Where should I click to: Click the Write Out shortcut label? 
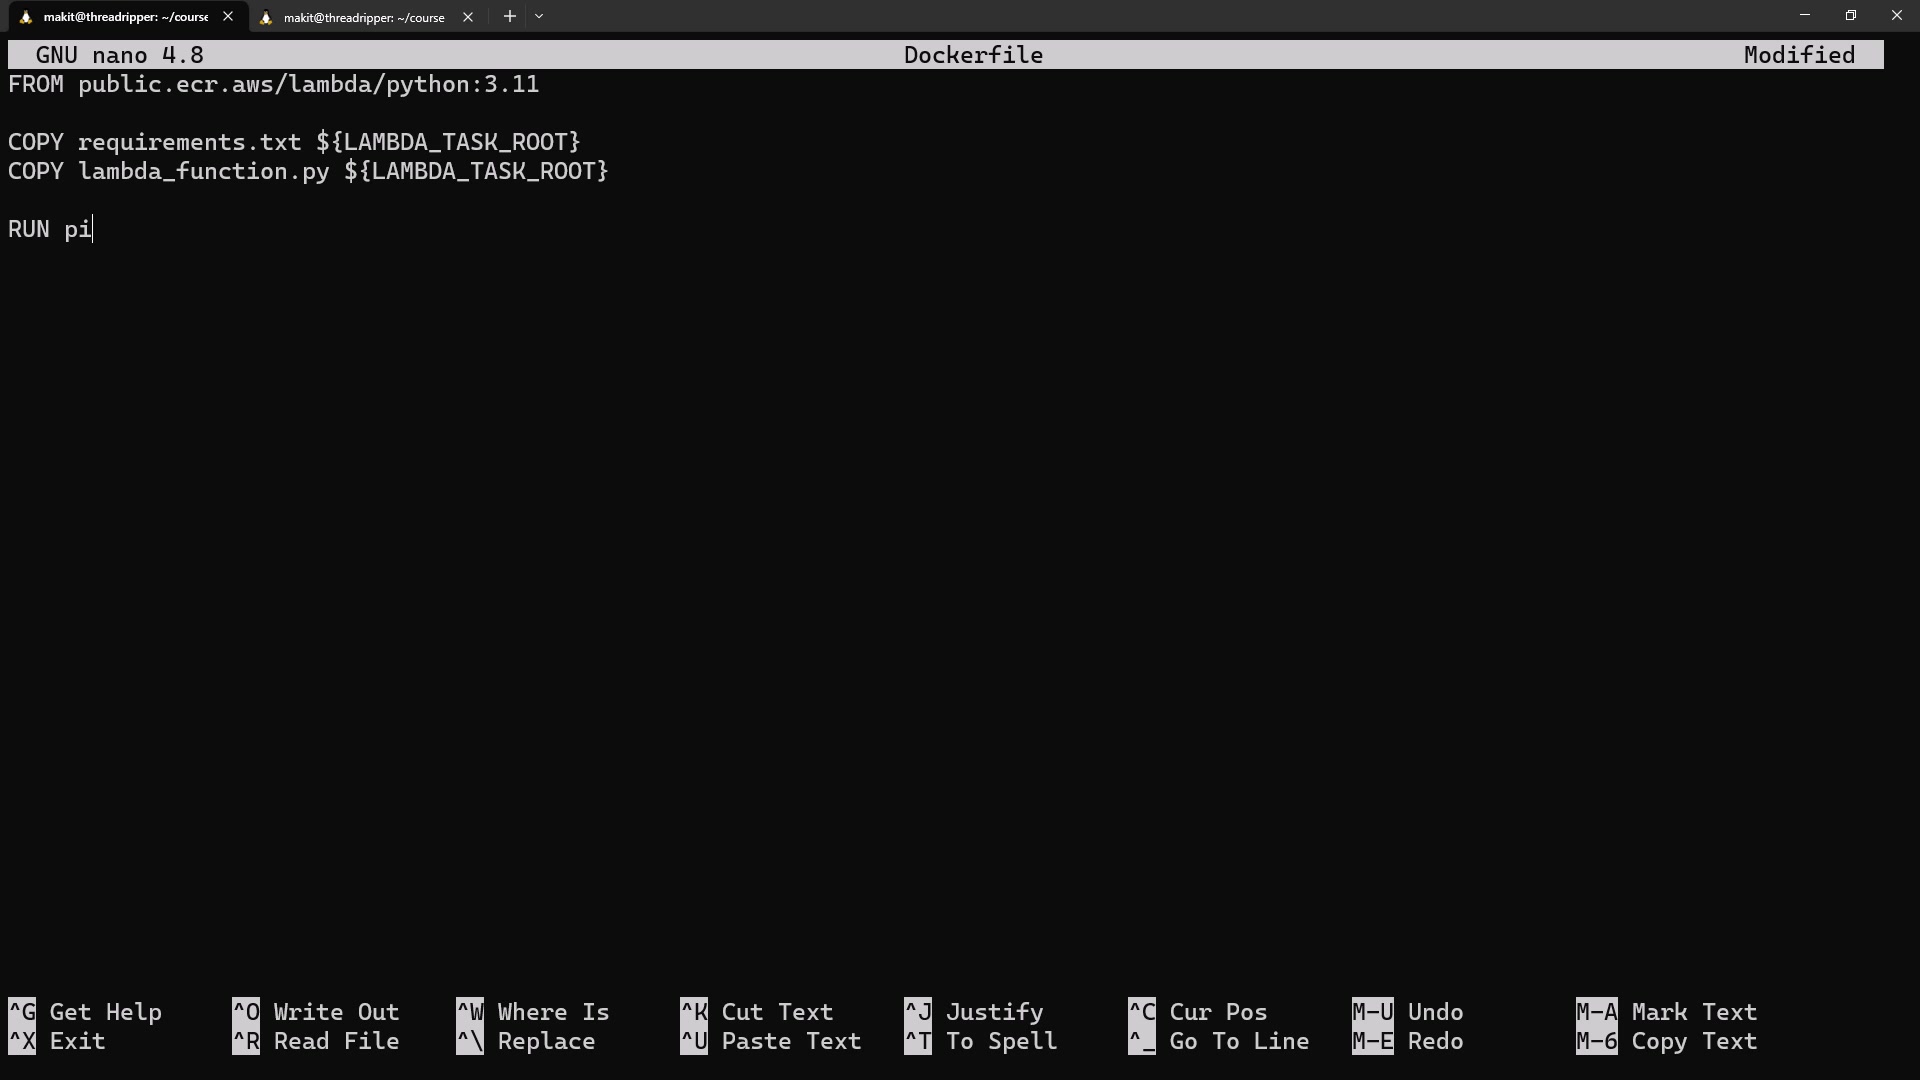pyautogui.click(x=336, y=1012)
